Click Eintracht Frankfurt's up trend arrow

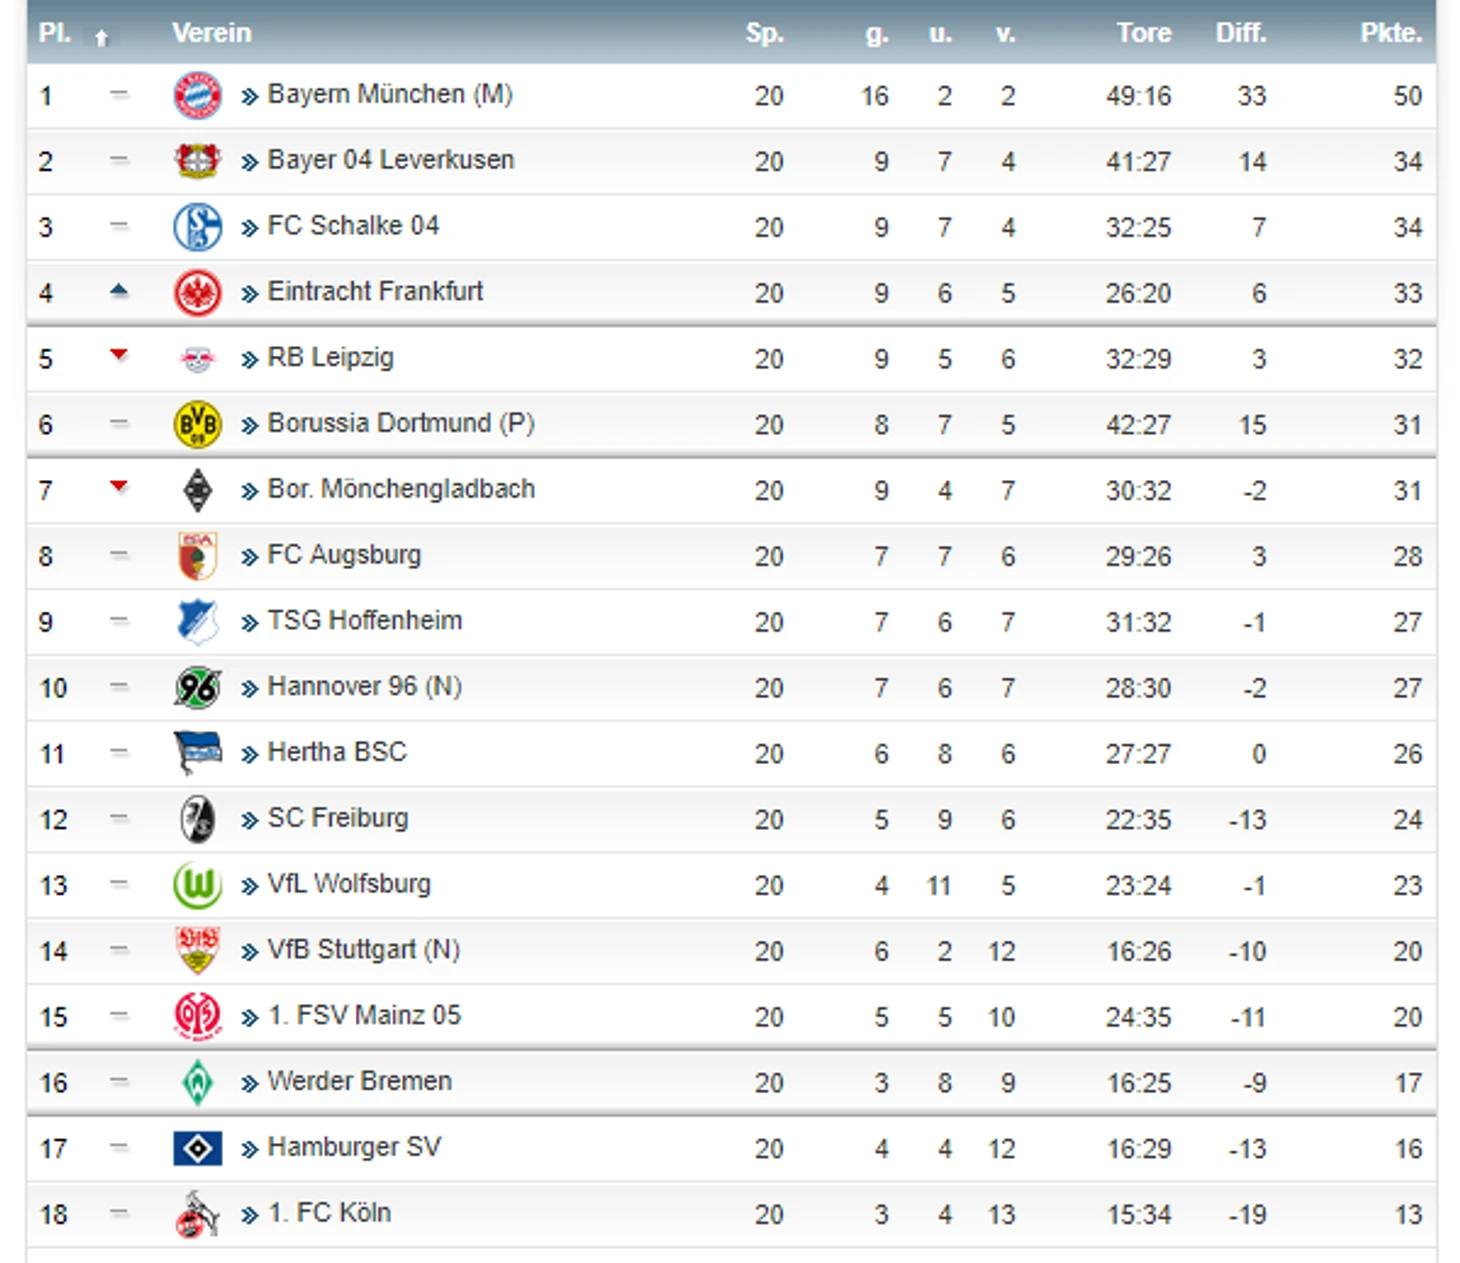(119, 290)
